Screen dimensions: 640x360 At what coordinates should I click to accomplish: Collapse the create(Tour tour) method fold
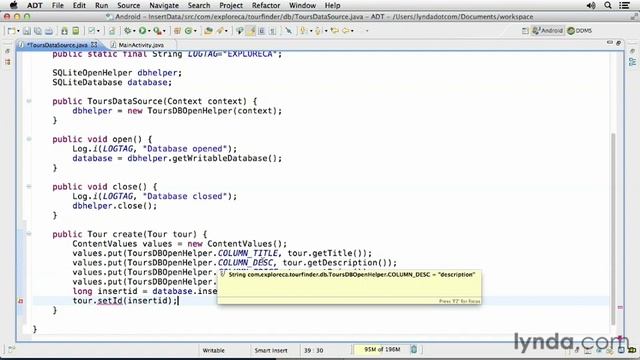(x=29, y=234)
